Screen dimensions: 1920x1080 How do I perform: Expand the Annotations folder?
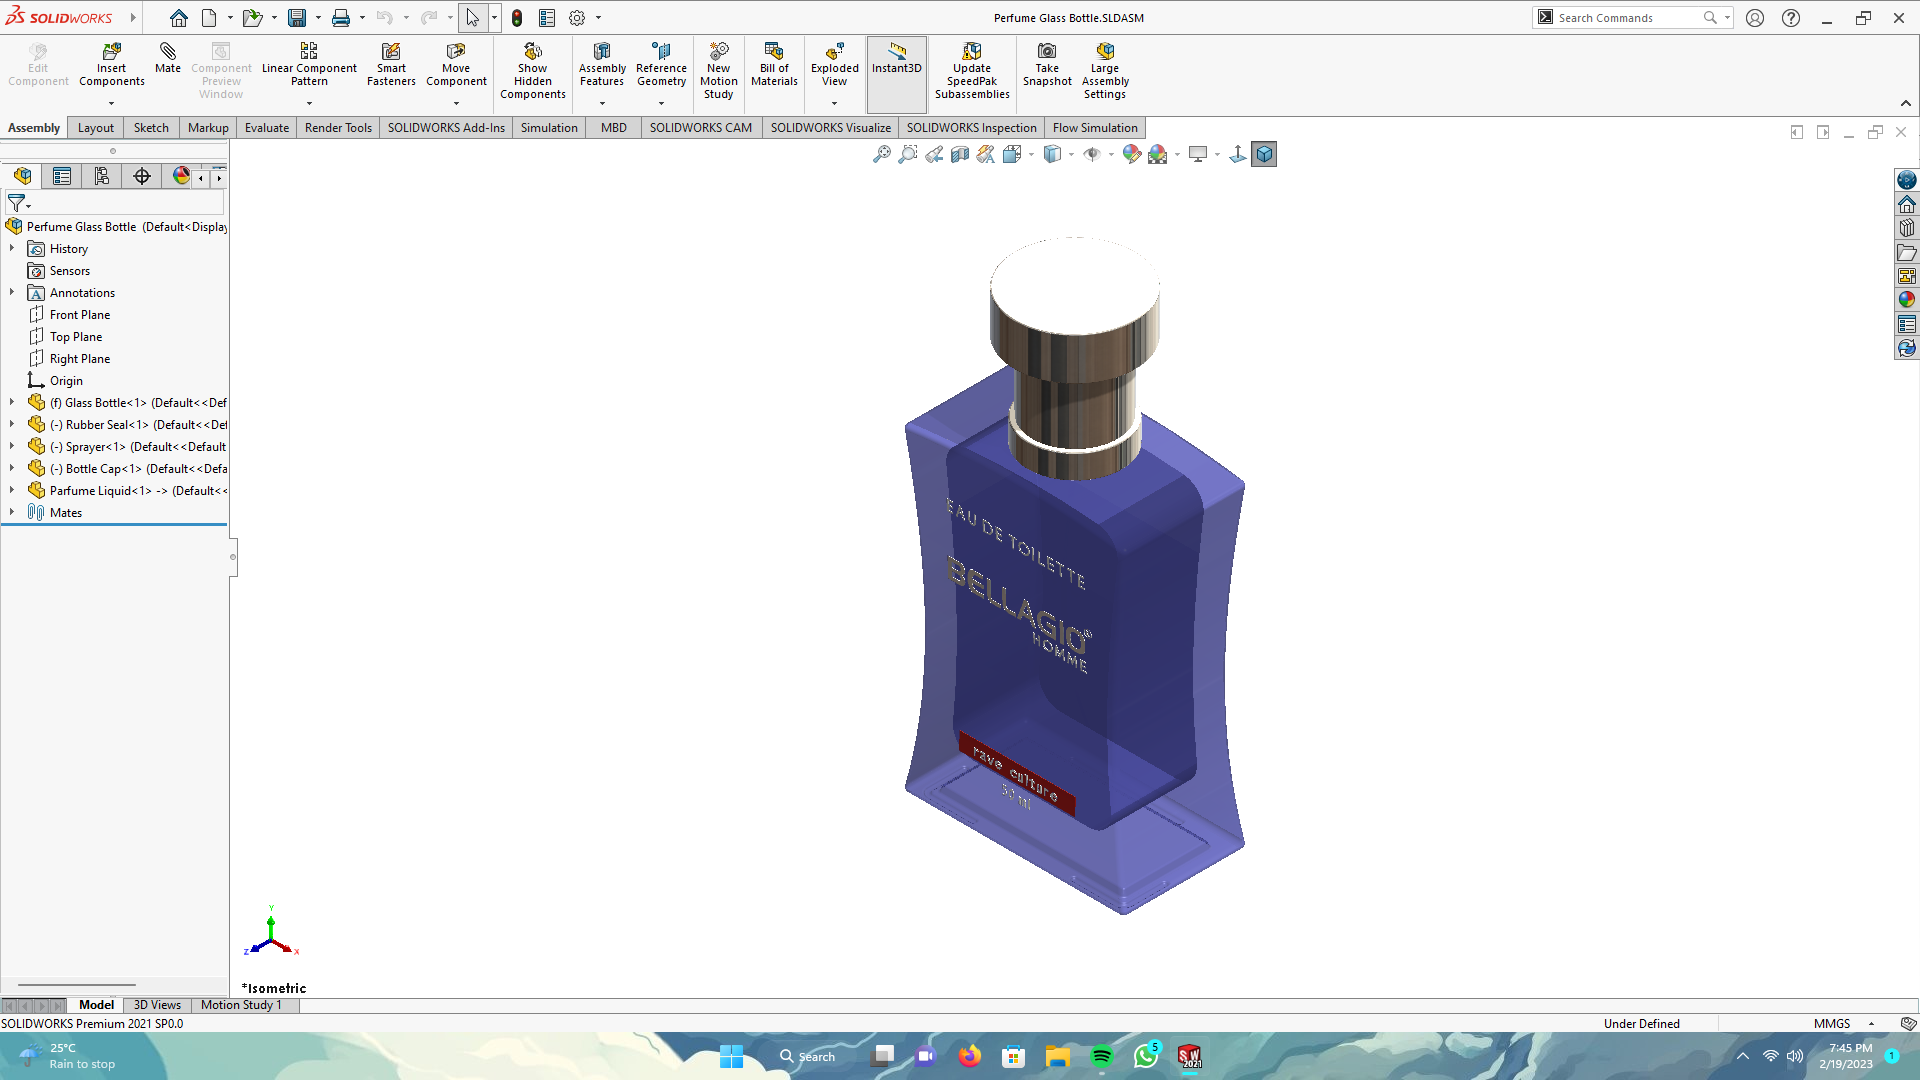click(x=12, y=292)
